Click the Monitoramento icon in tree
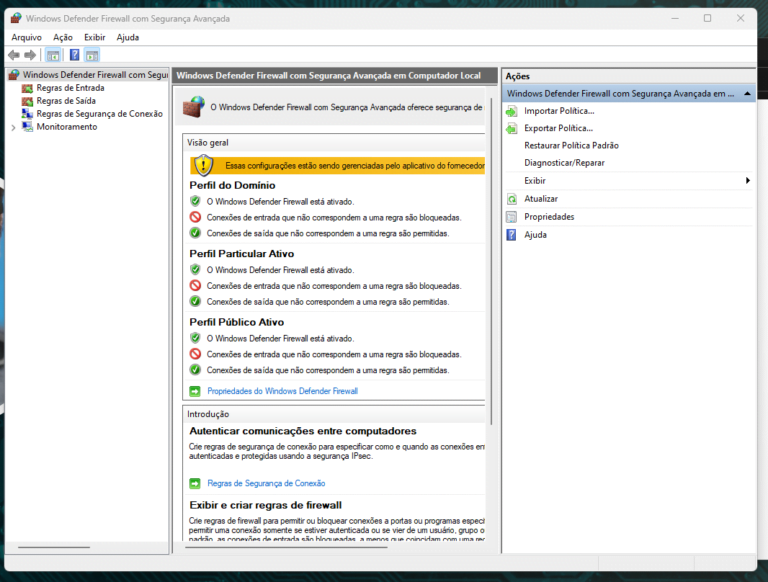The width and height of the screenshot is (768, 582). point(27,127)
